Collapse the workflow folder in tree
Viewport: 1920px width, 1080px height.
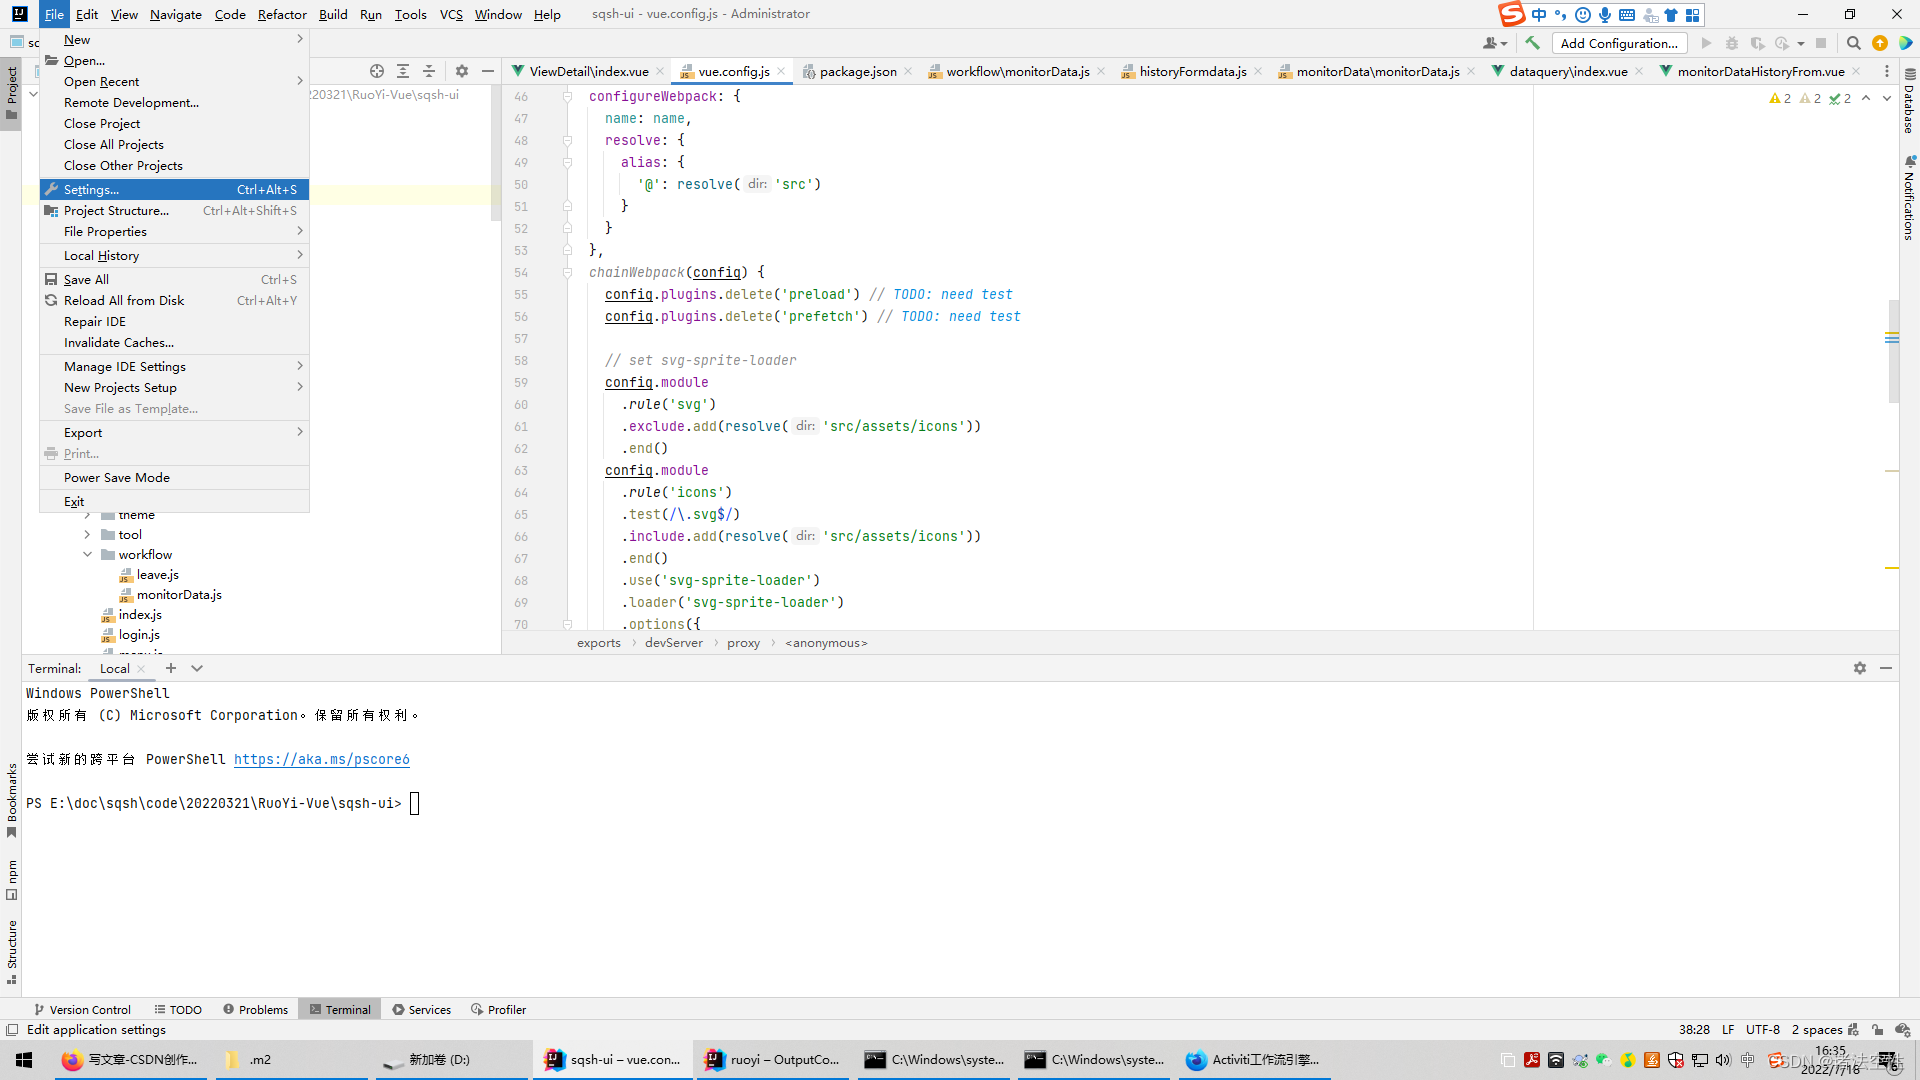[87, 555]
